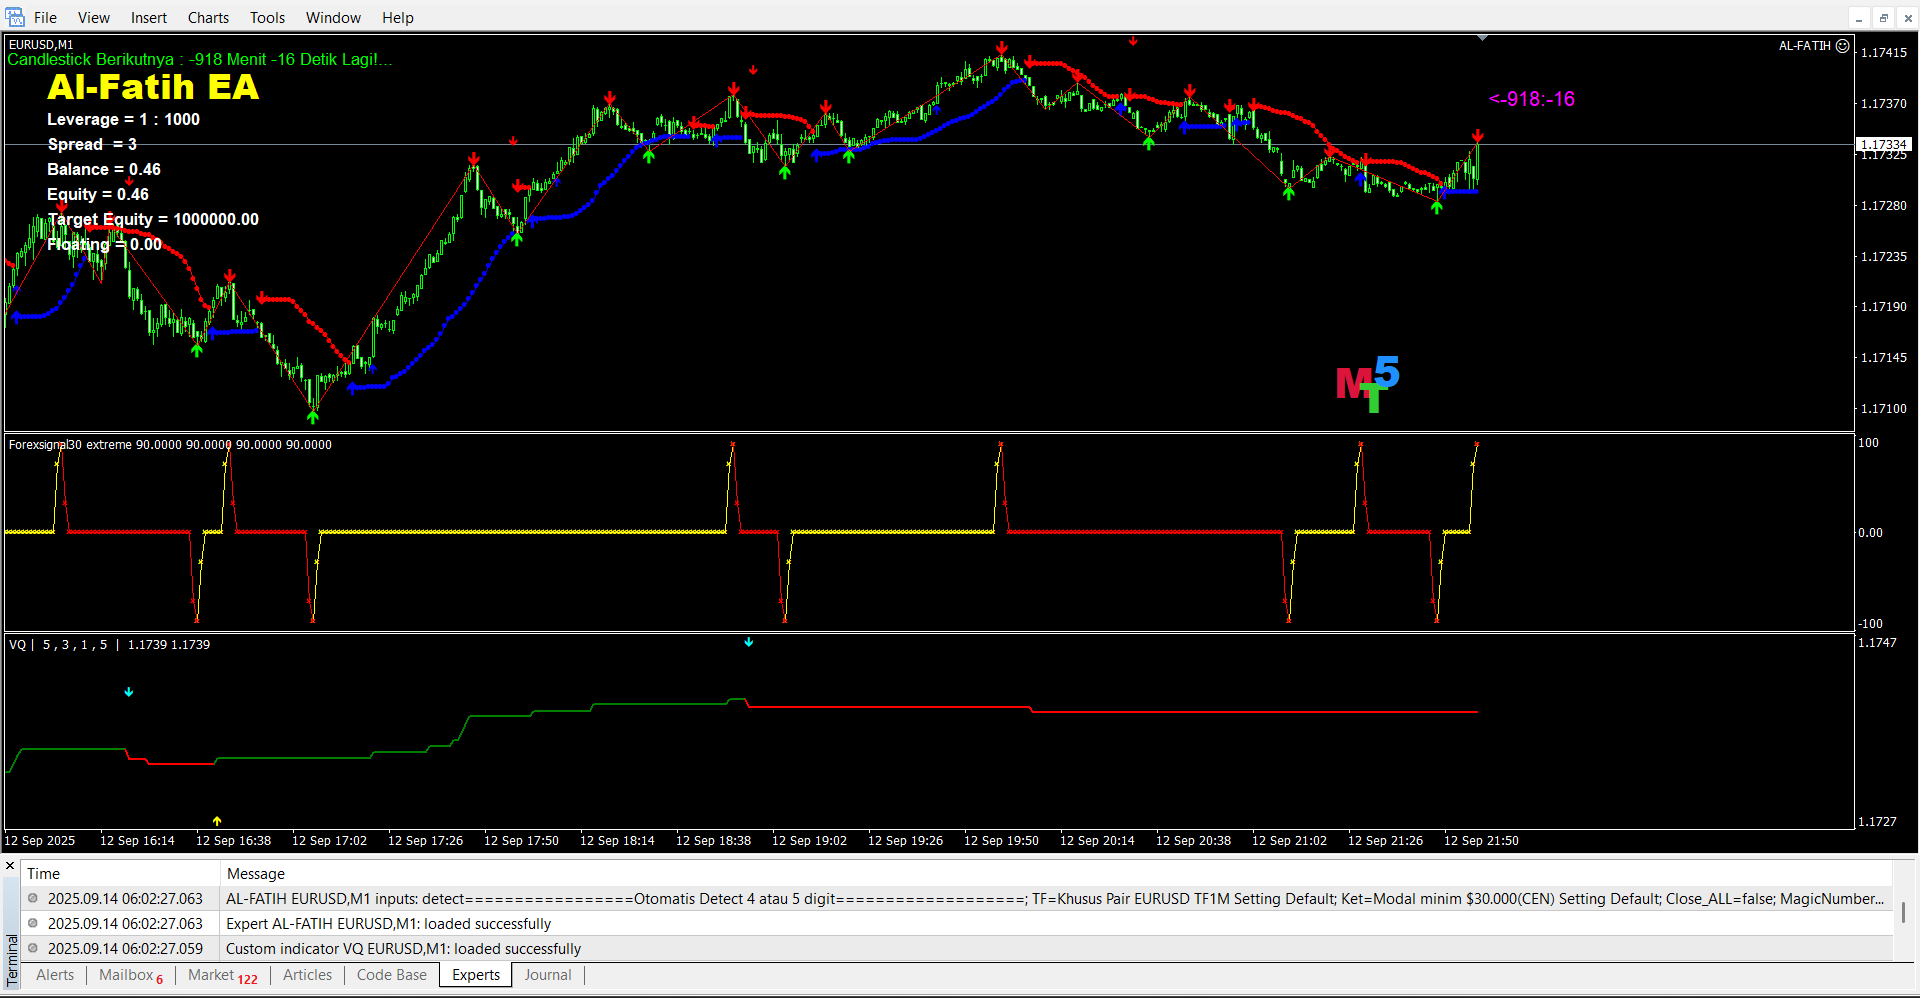The width and height of the screenshot is (1920, 998).
Task: Click the chart shift triangle marker at the chart's top edge
Action: pos(1483,38)
